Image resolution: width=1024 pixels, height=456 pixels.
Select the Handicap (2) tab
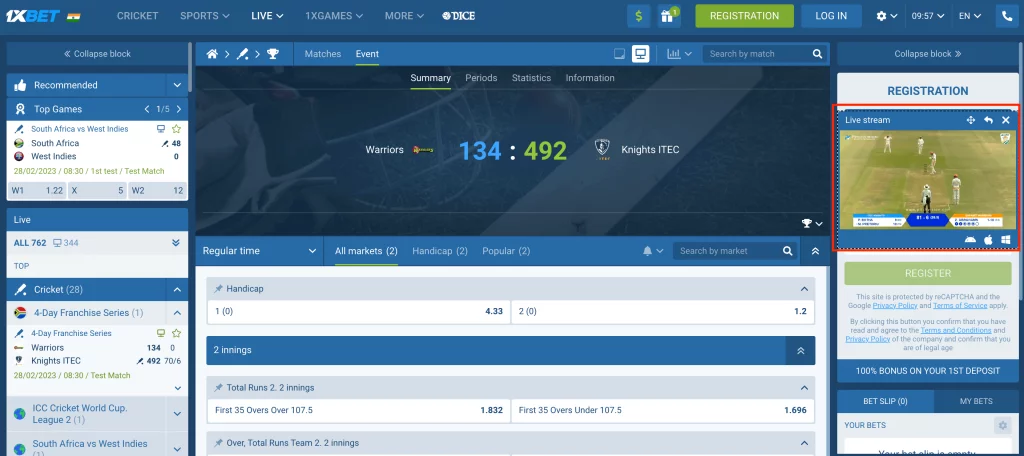[440, 251]
